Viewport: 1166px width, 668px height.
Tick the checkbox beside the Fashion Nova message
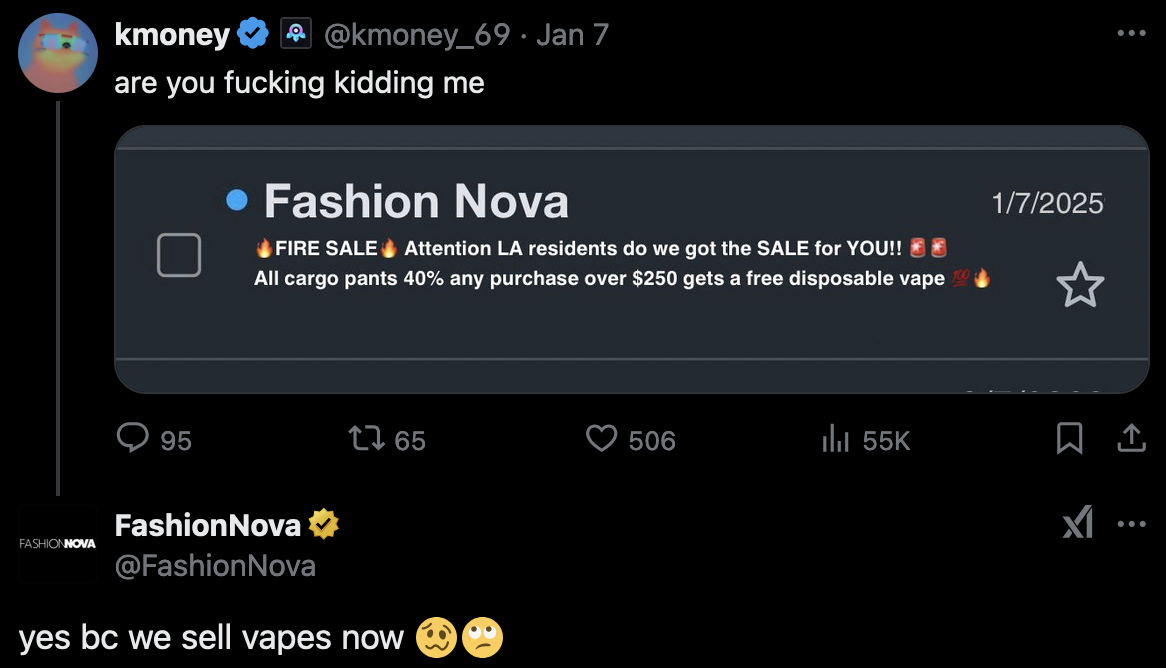coord(179,255)
